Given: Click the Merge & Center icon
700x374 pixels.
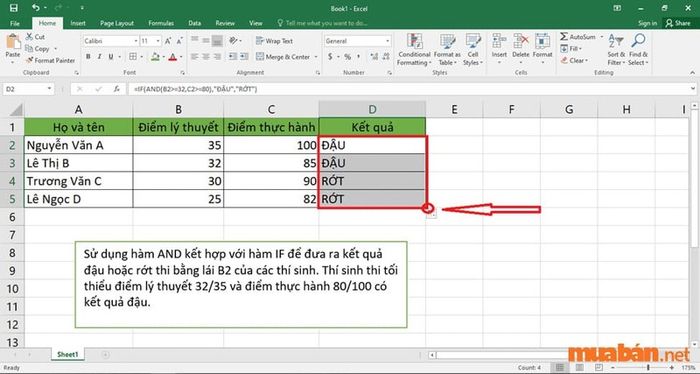Looking at the screenshot, I should [x=260, y=57].
